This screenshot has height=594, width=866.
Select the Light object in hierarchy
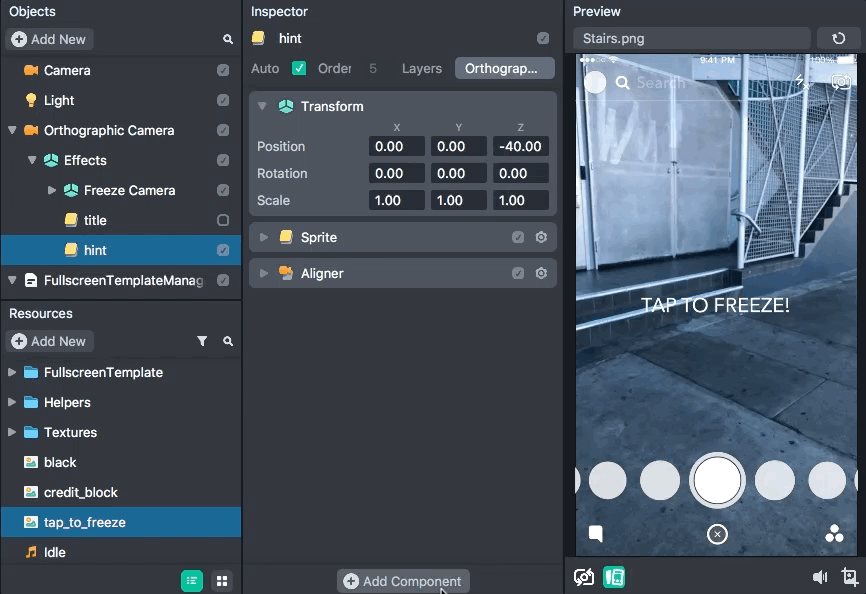pyautogui.click(x=58, y=100)
